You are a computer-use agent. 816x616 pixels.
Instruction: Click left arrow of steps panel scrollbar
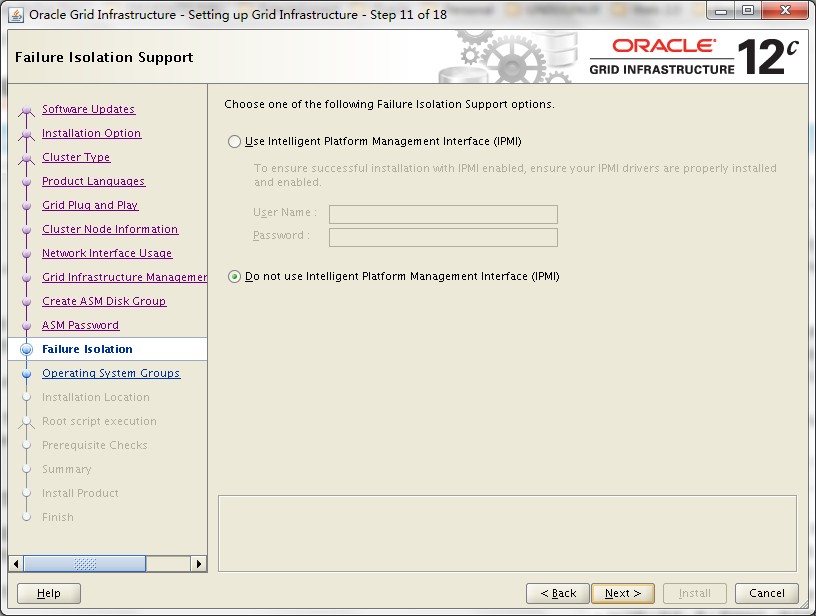point(16,563)
